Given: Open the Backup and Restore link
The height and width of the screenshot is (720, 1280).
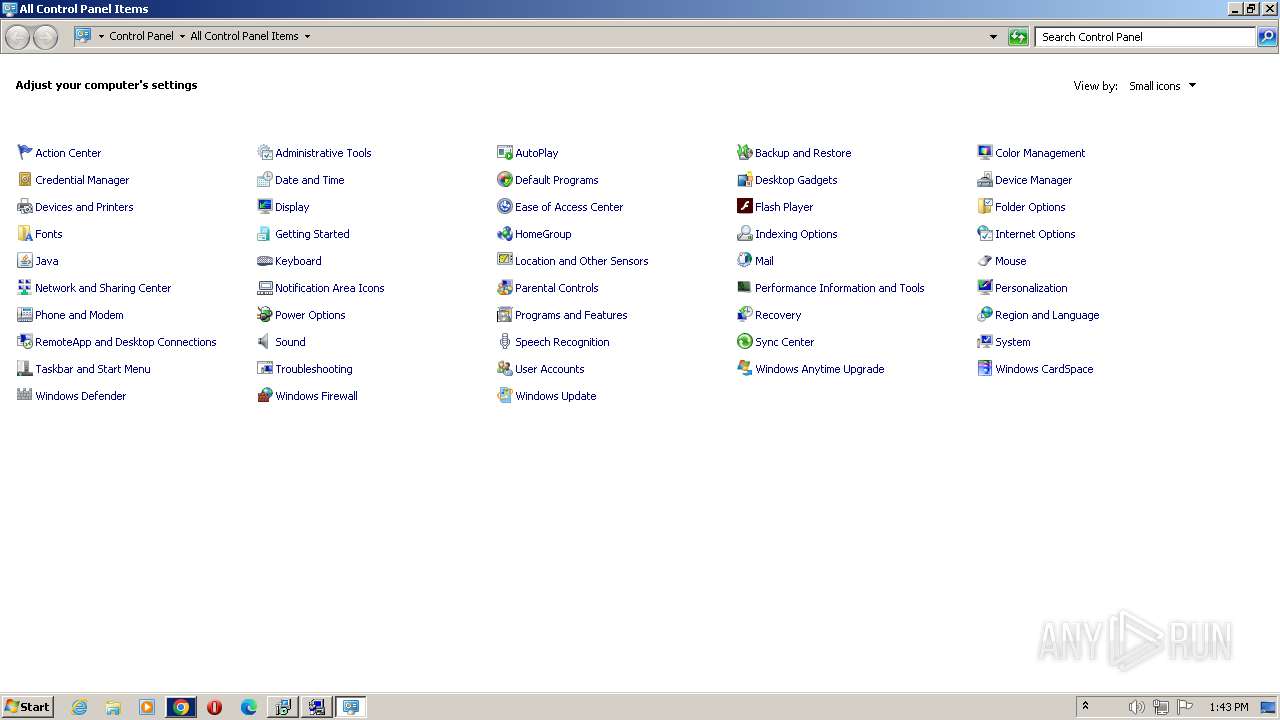Looking at the screenshot, I should pos(803,153).
